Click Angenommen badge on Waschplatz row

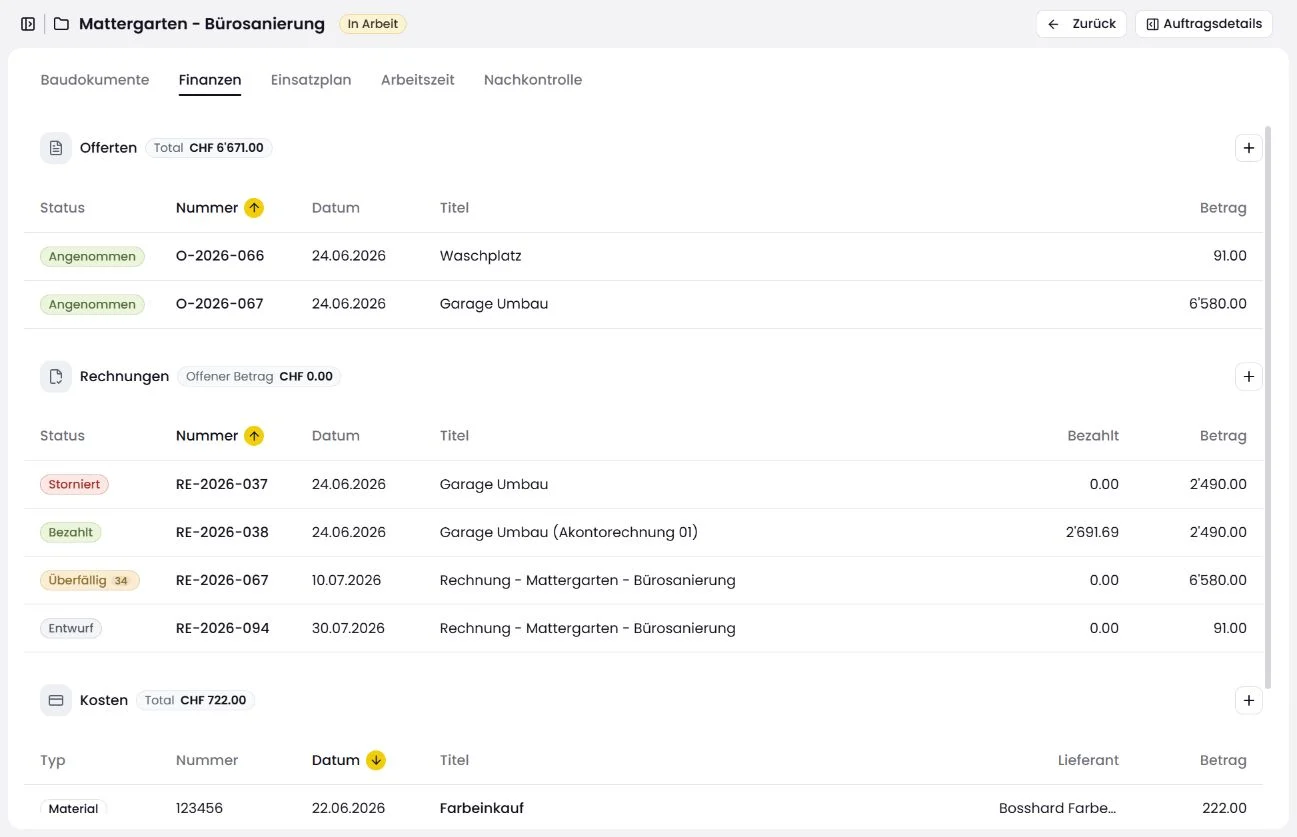coord(92,257)
